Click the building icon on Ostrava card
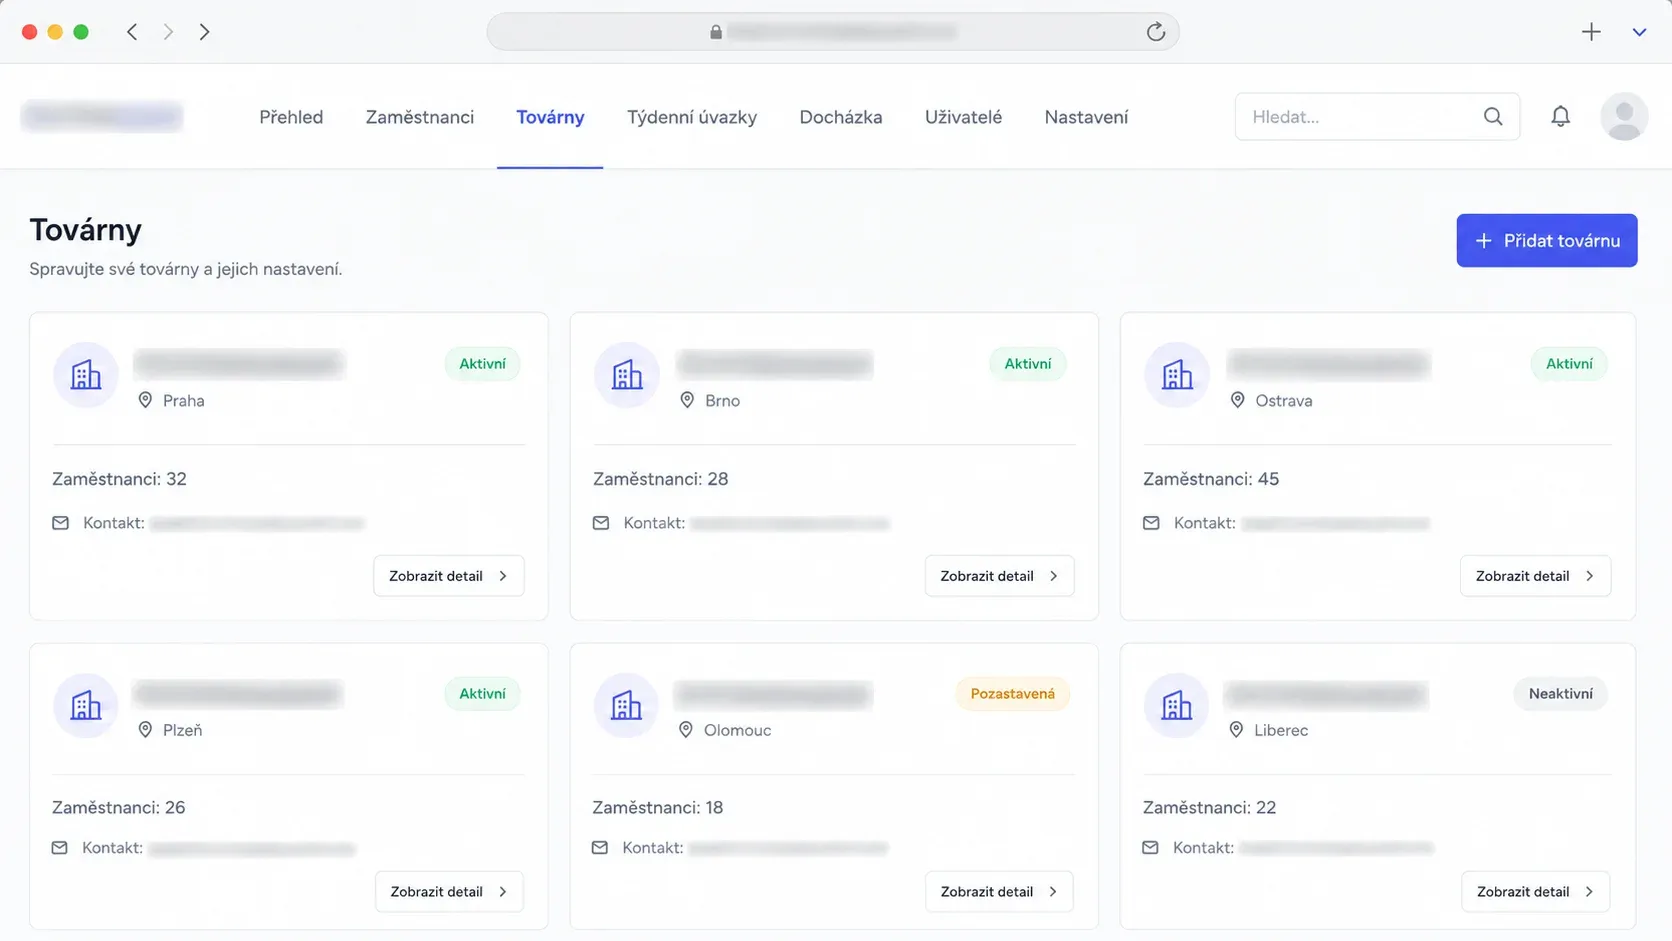The image size is (1672, 941). [1177, 375]
